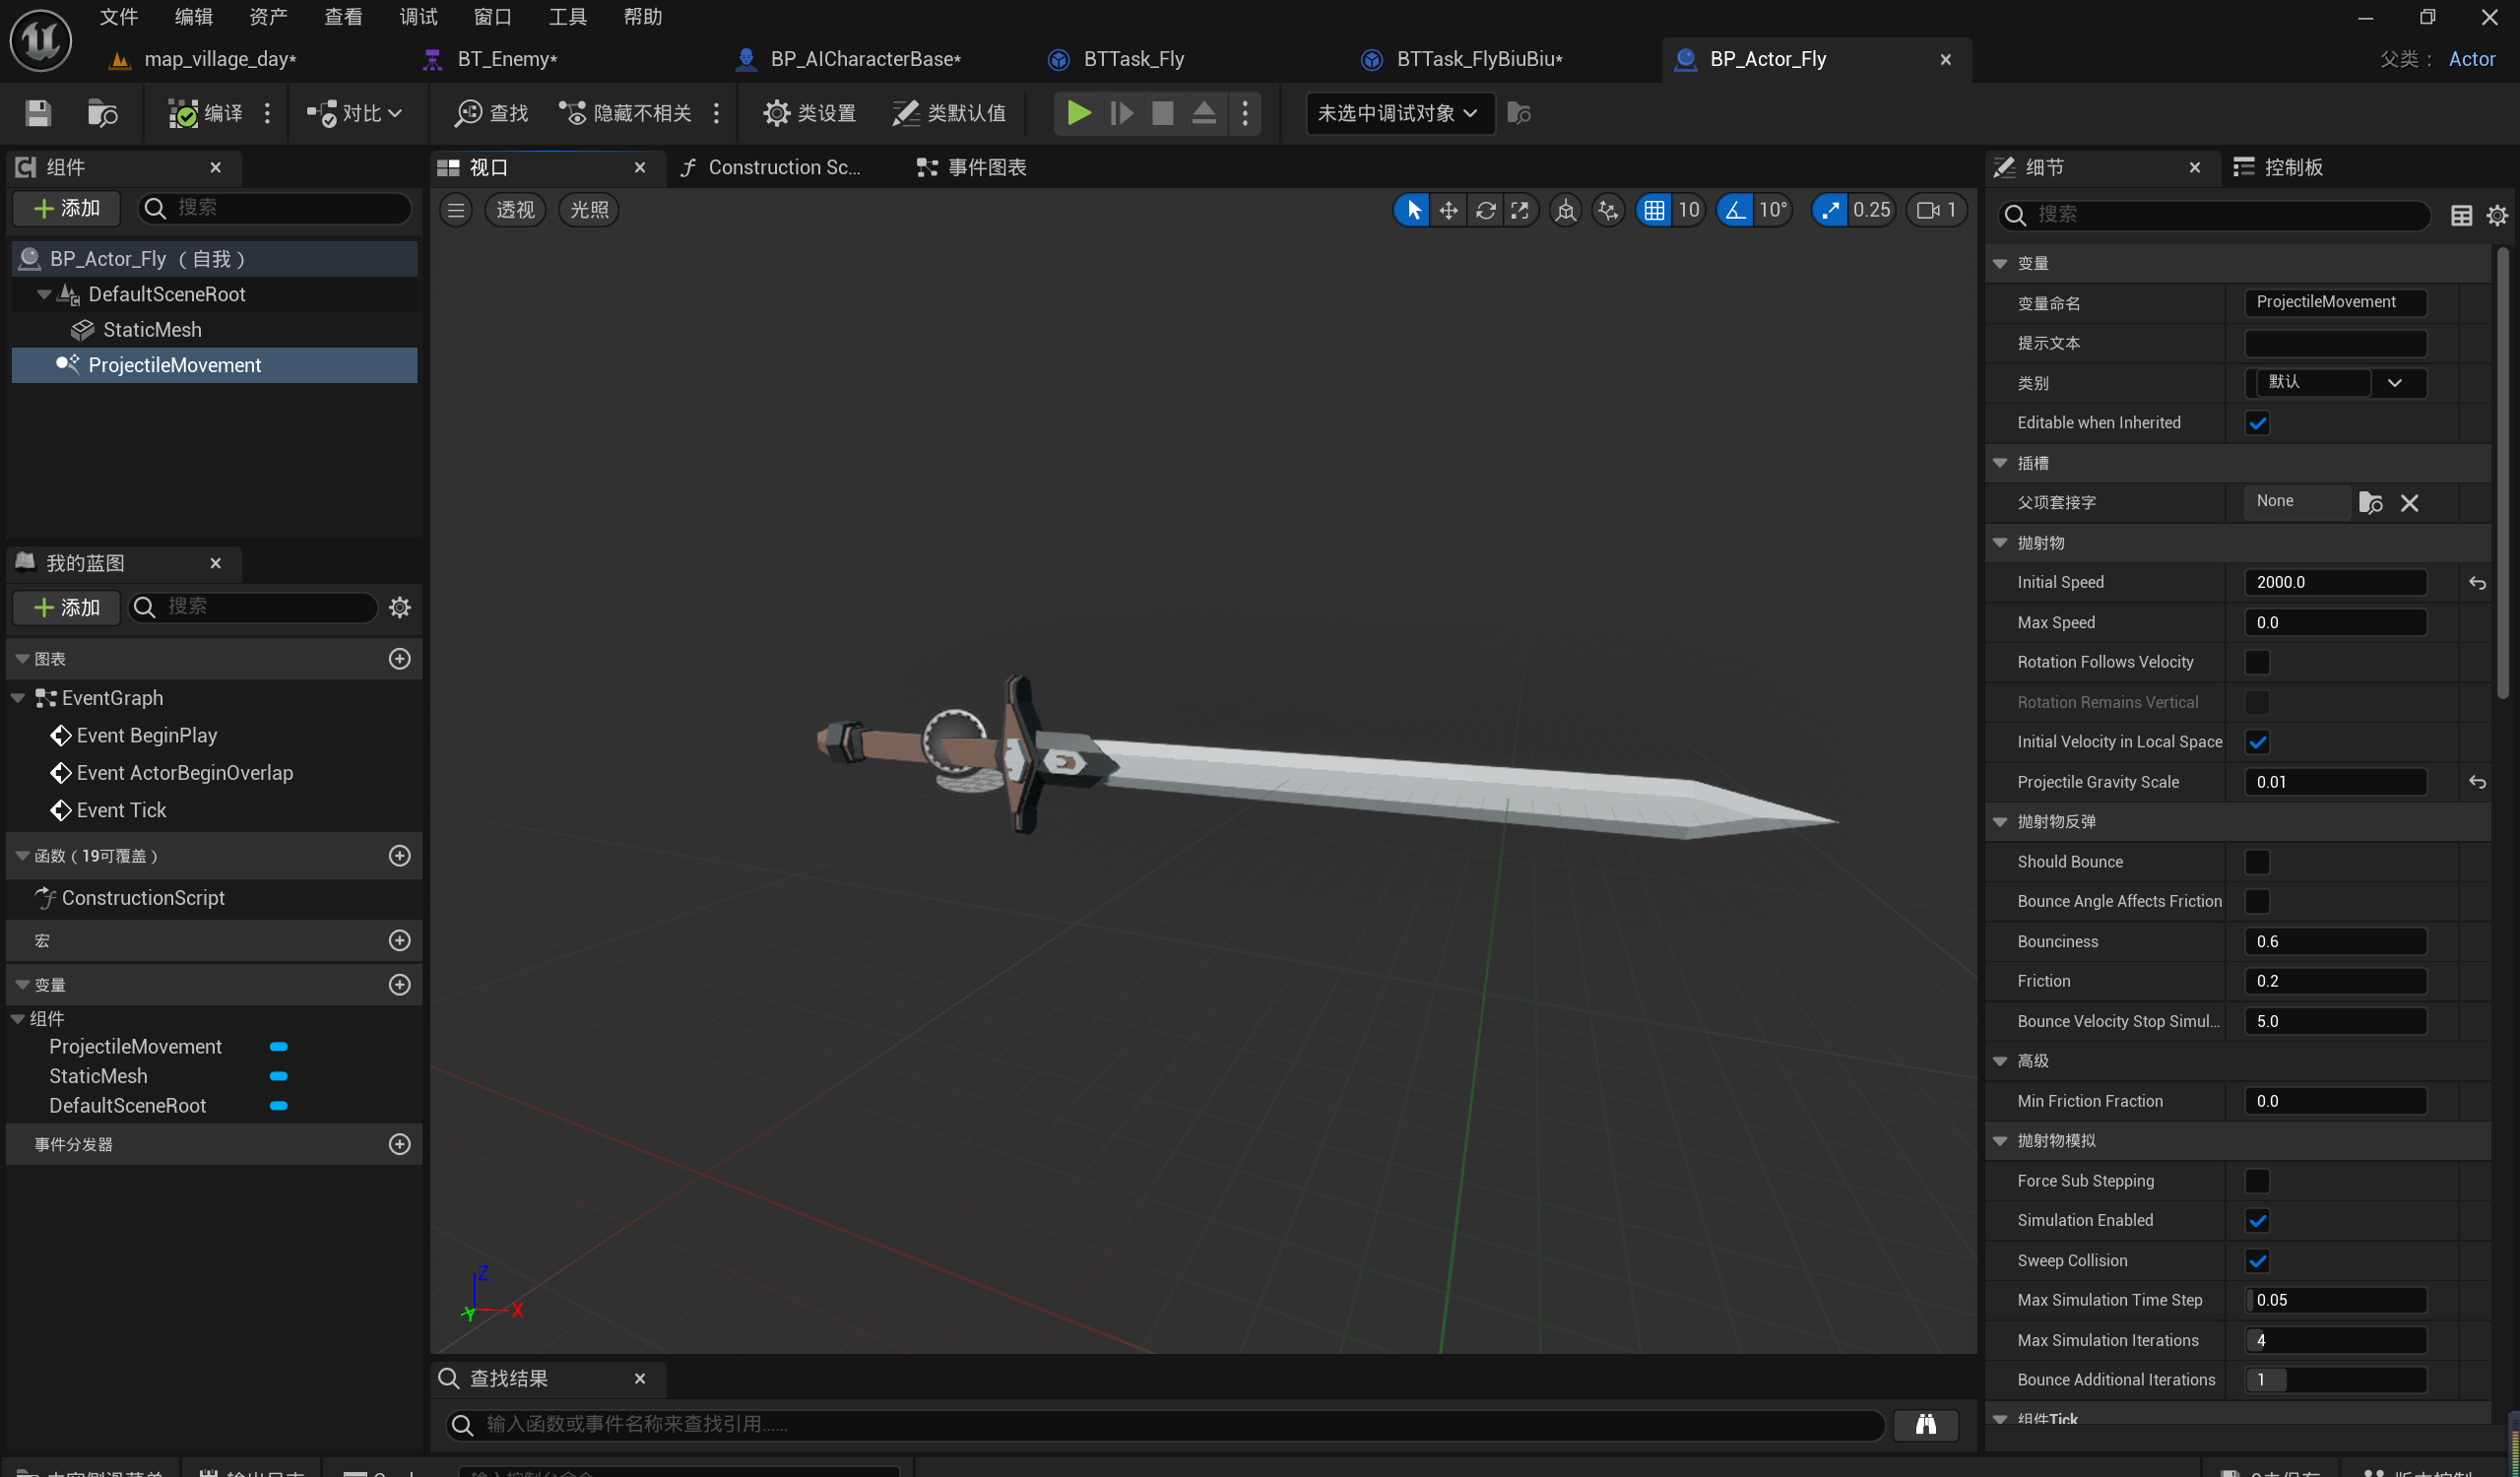Screen dimensions: 2520x1477
Task: Click binoculars search icon in find results
Action: point(1925,1424)
